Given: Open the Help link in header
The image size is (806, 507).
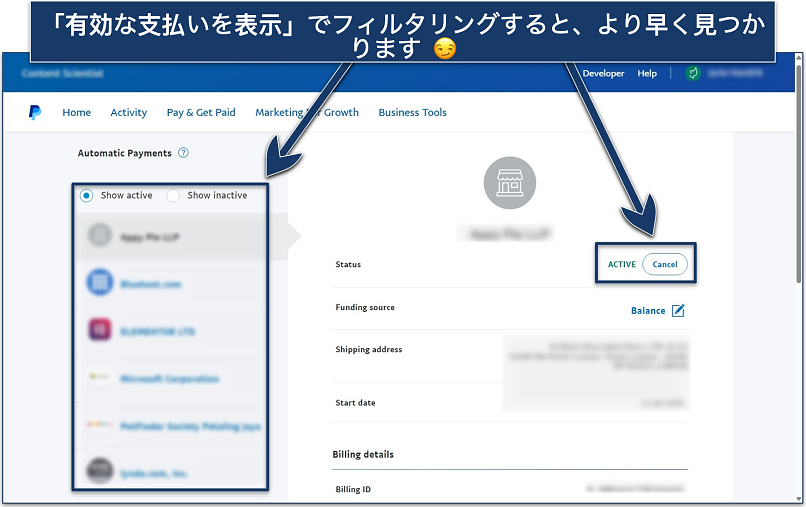Looking at the screenshot, I should [647, 74].
